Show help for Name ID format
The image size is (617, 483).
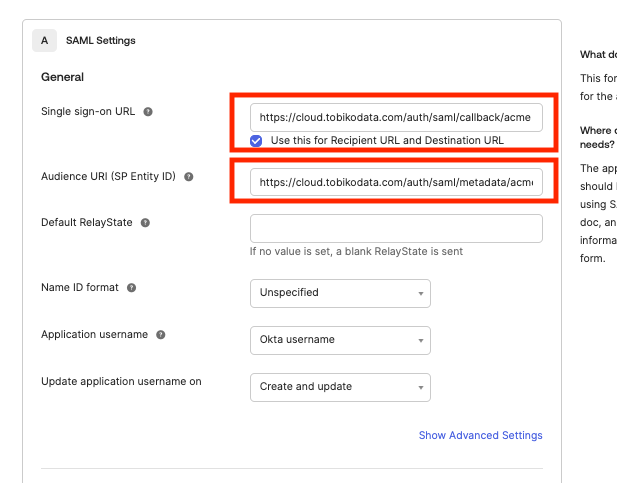pos(131,288)
